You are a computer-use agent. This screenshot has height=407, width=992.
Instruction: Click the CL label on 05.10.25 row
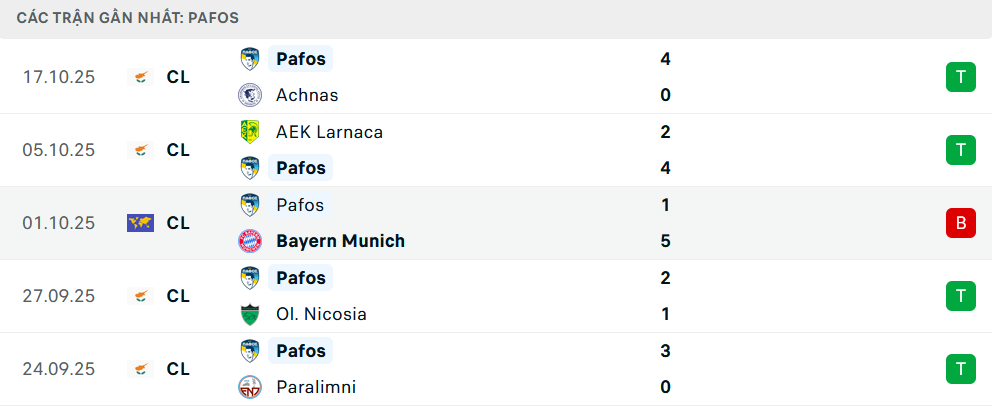tap(178, 150)
